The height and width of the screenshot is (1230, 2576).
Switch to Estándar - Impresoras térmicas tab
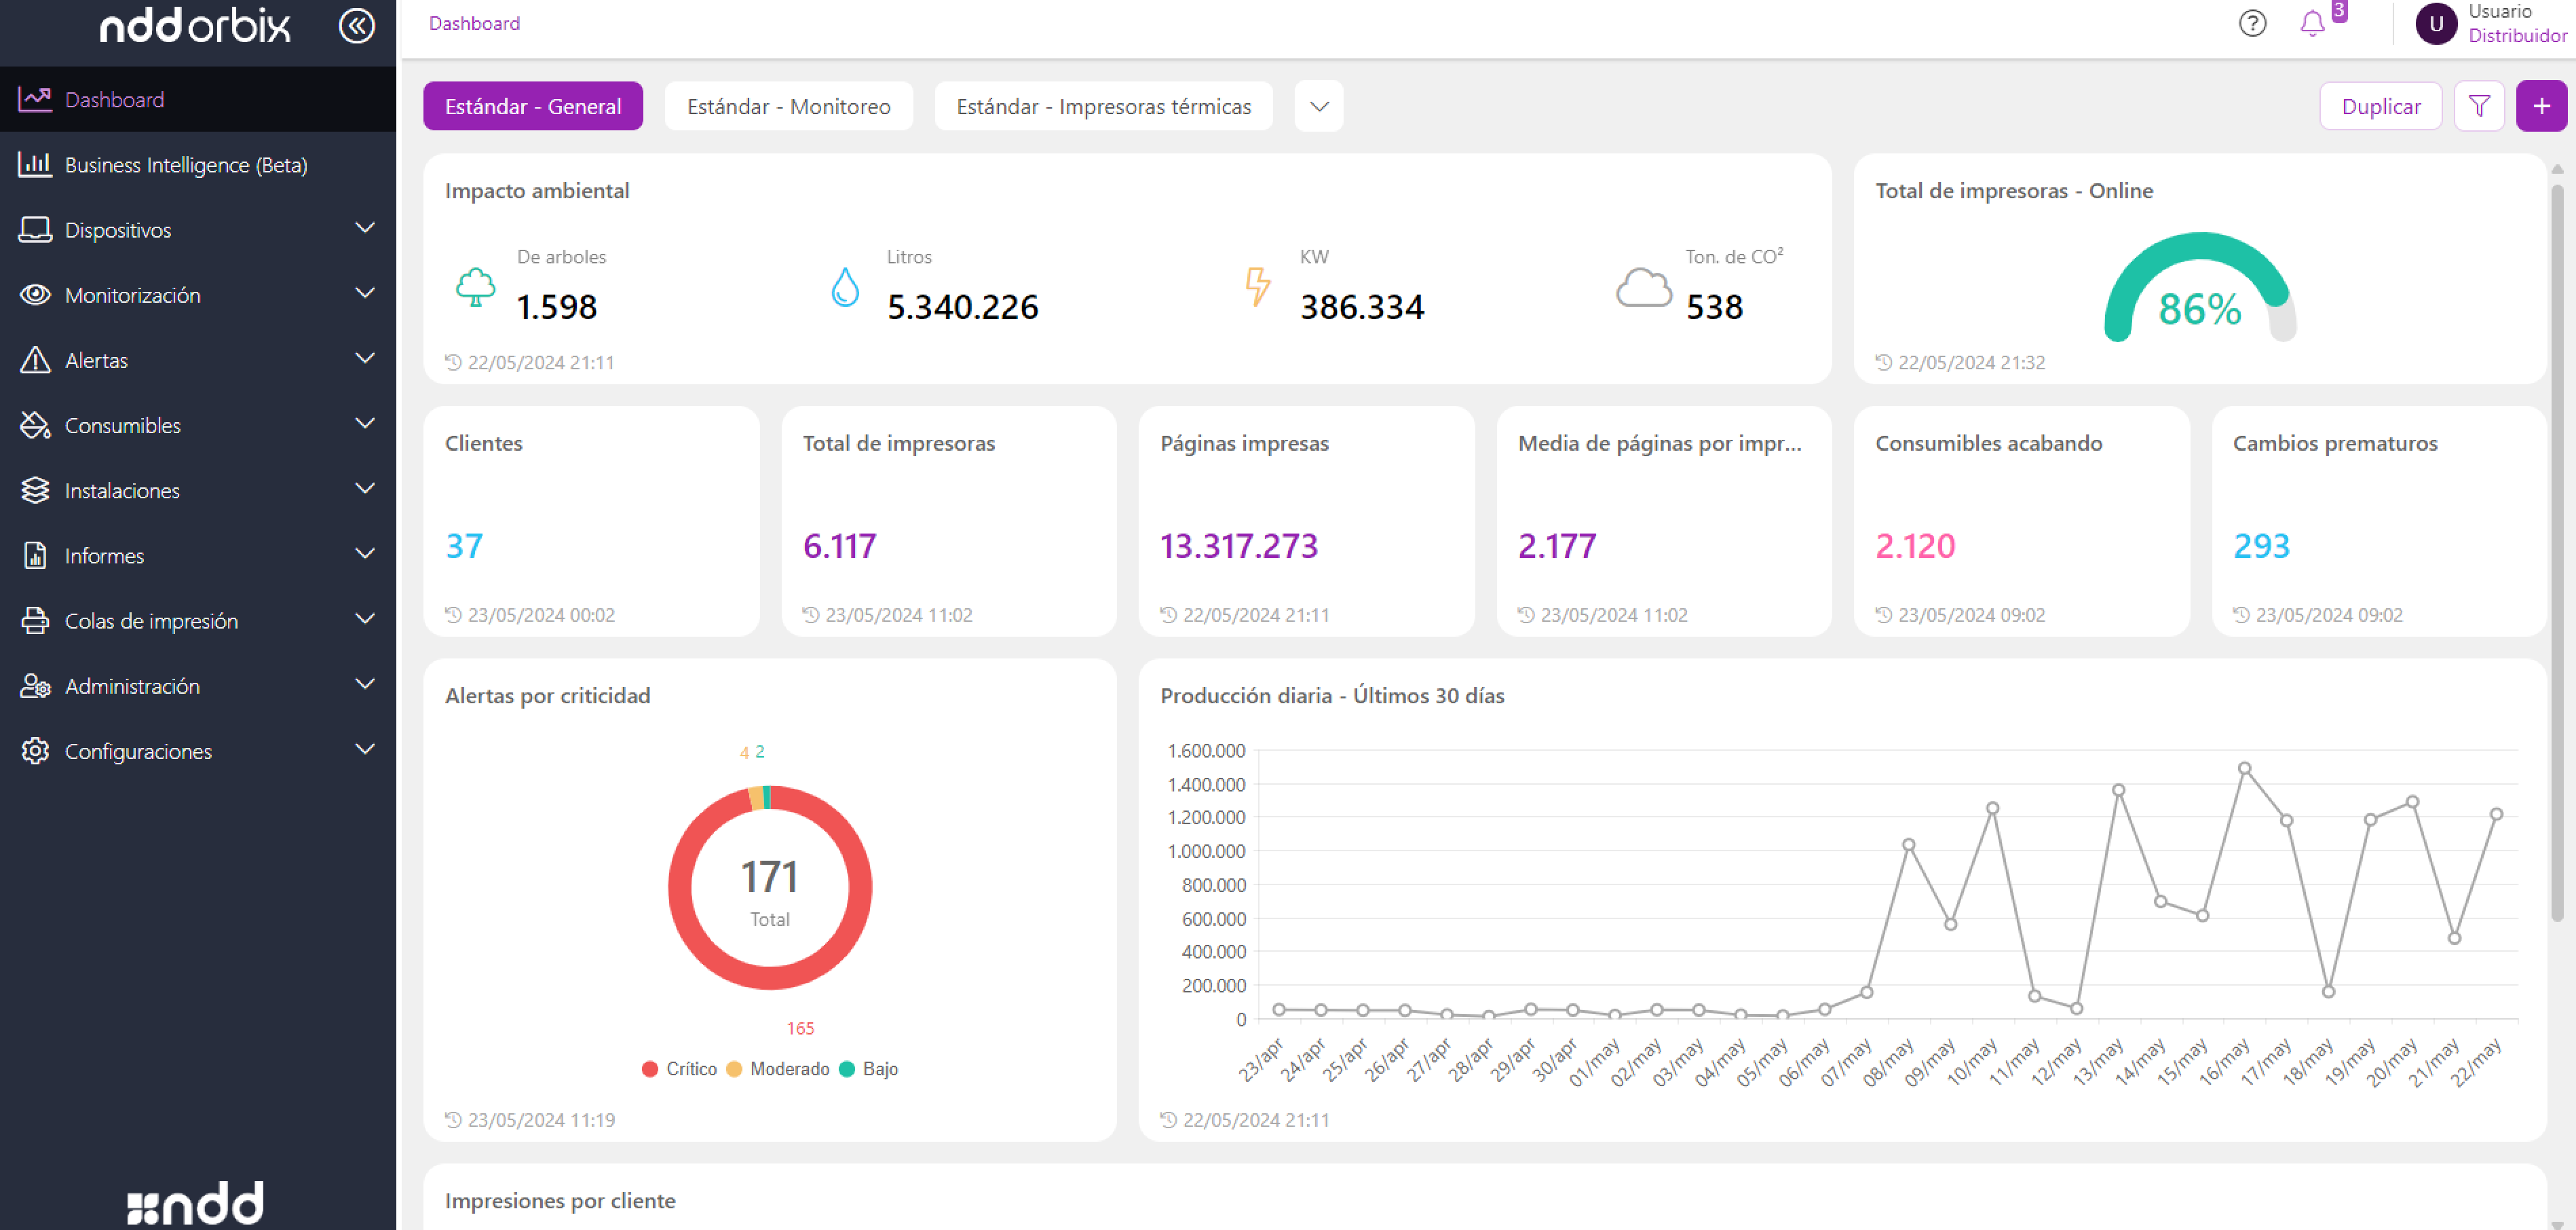[1103, 106]
